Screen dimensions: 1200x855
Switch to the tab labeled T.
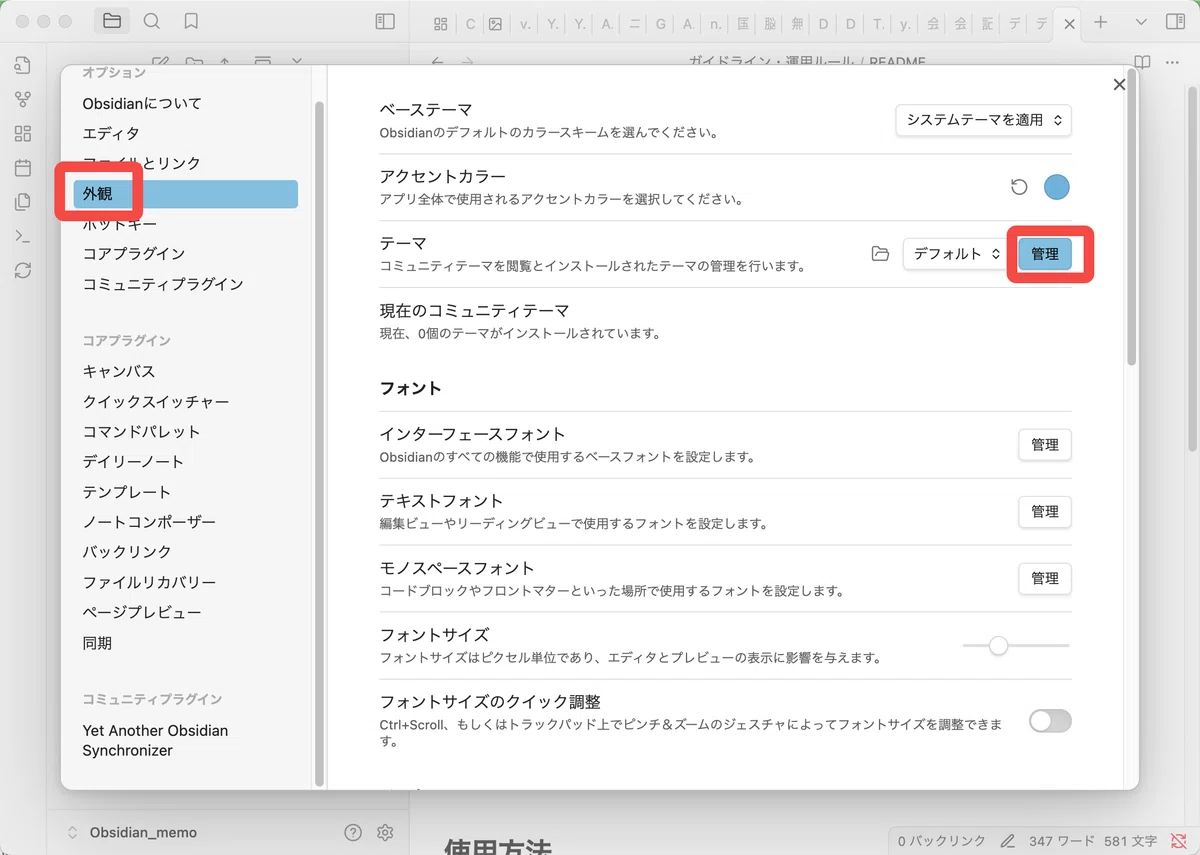(878, 24)
